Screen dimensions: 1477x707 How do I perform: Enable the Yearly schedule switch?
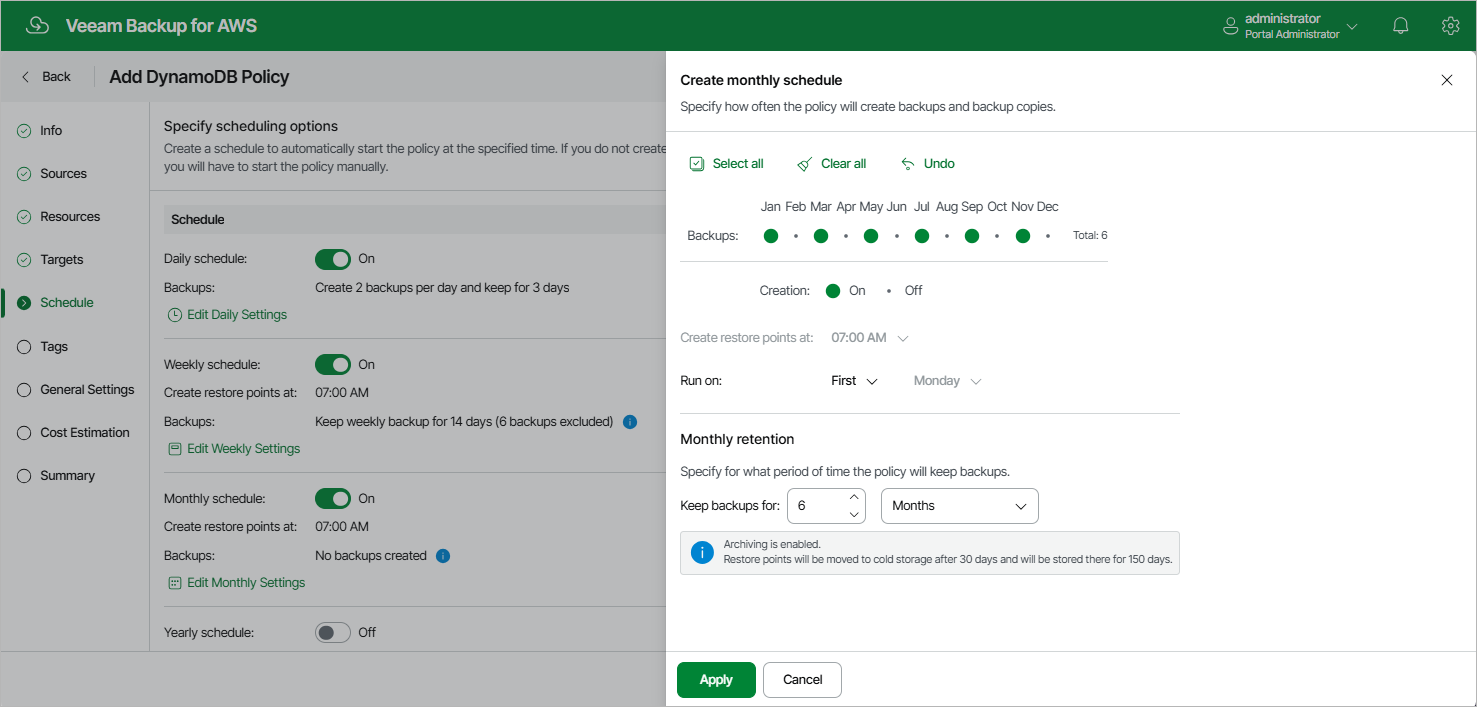pos(333,633)
